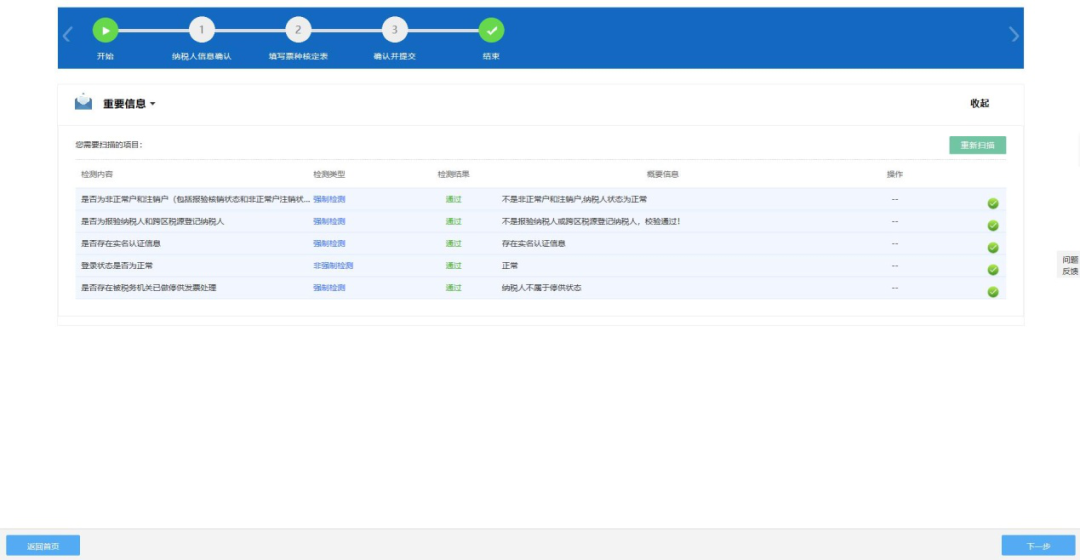Image resolution: width=1080 pixels, height=560 pixels.
Task: Open the 问题反馈 side tab
Action: (1070, 265)
